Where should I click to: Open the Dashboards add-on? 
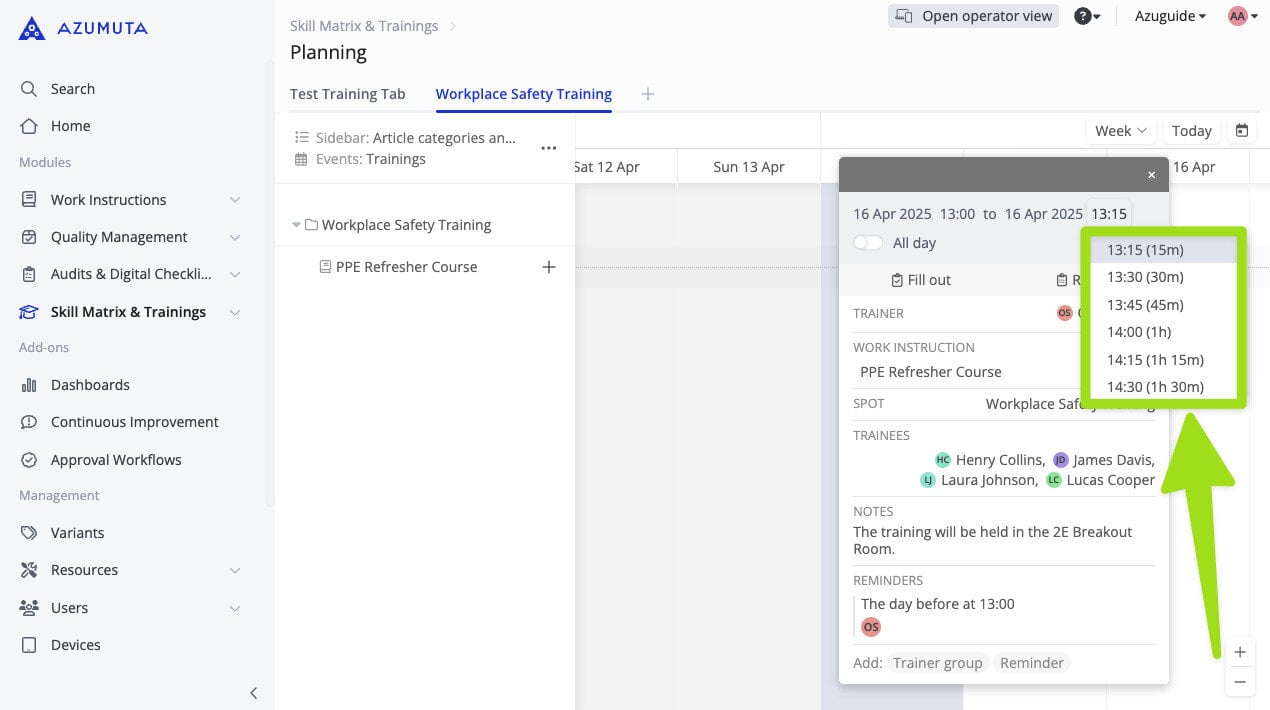[x=90, y=384]
